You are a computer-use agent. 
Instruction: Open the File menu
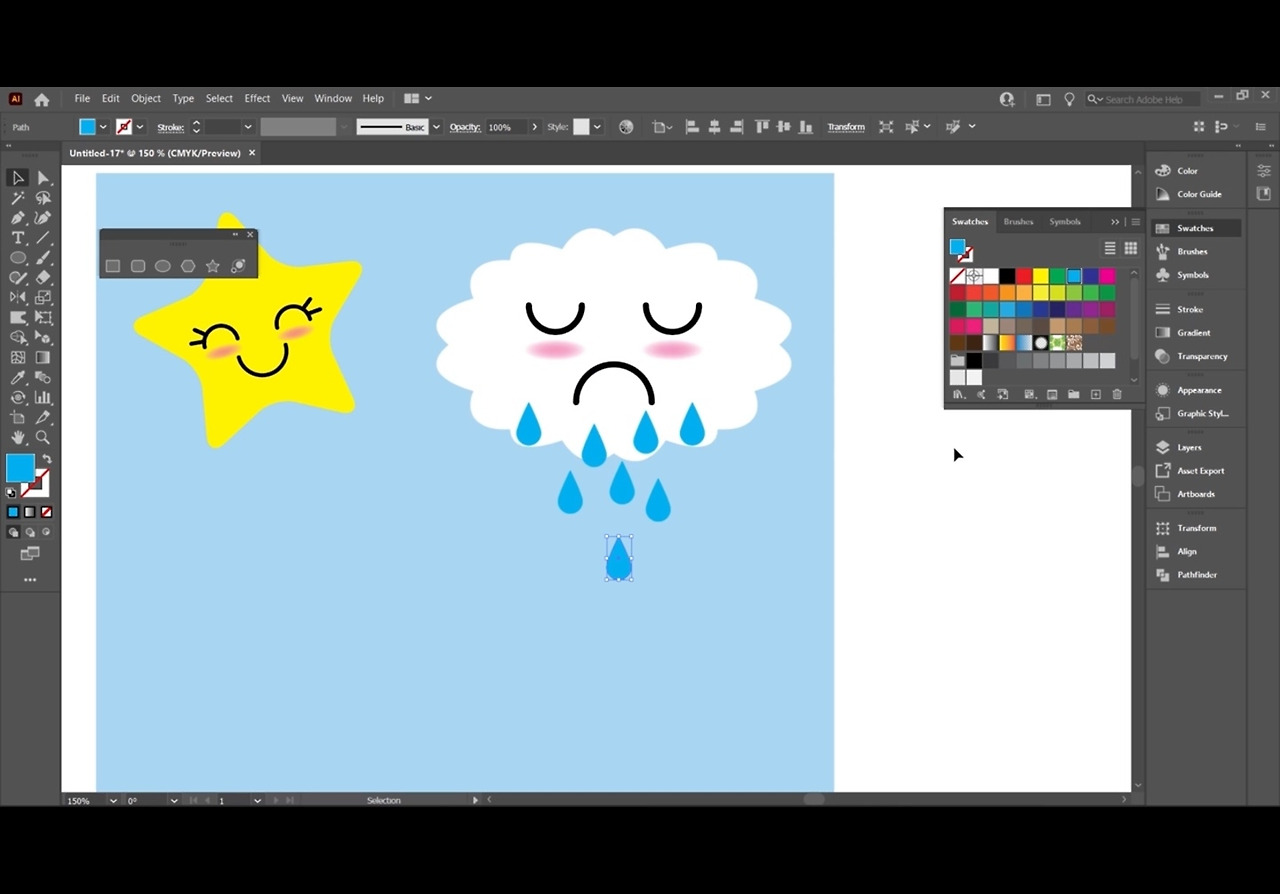[x=82, y=98]
